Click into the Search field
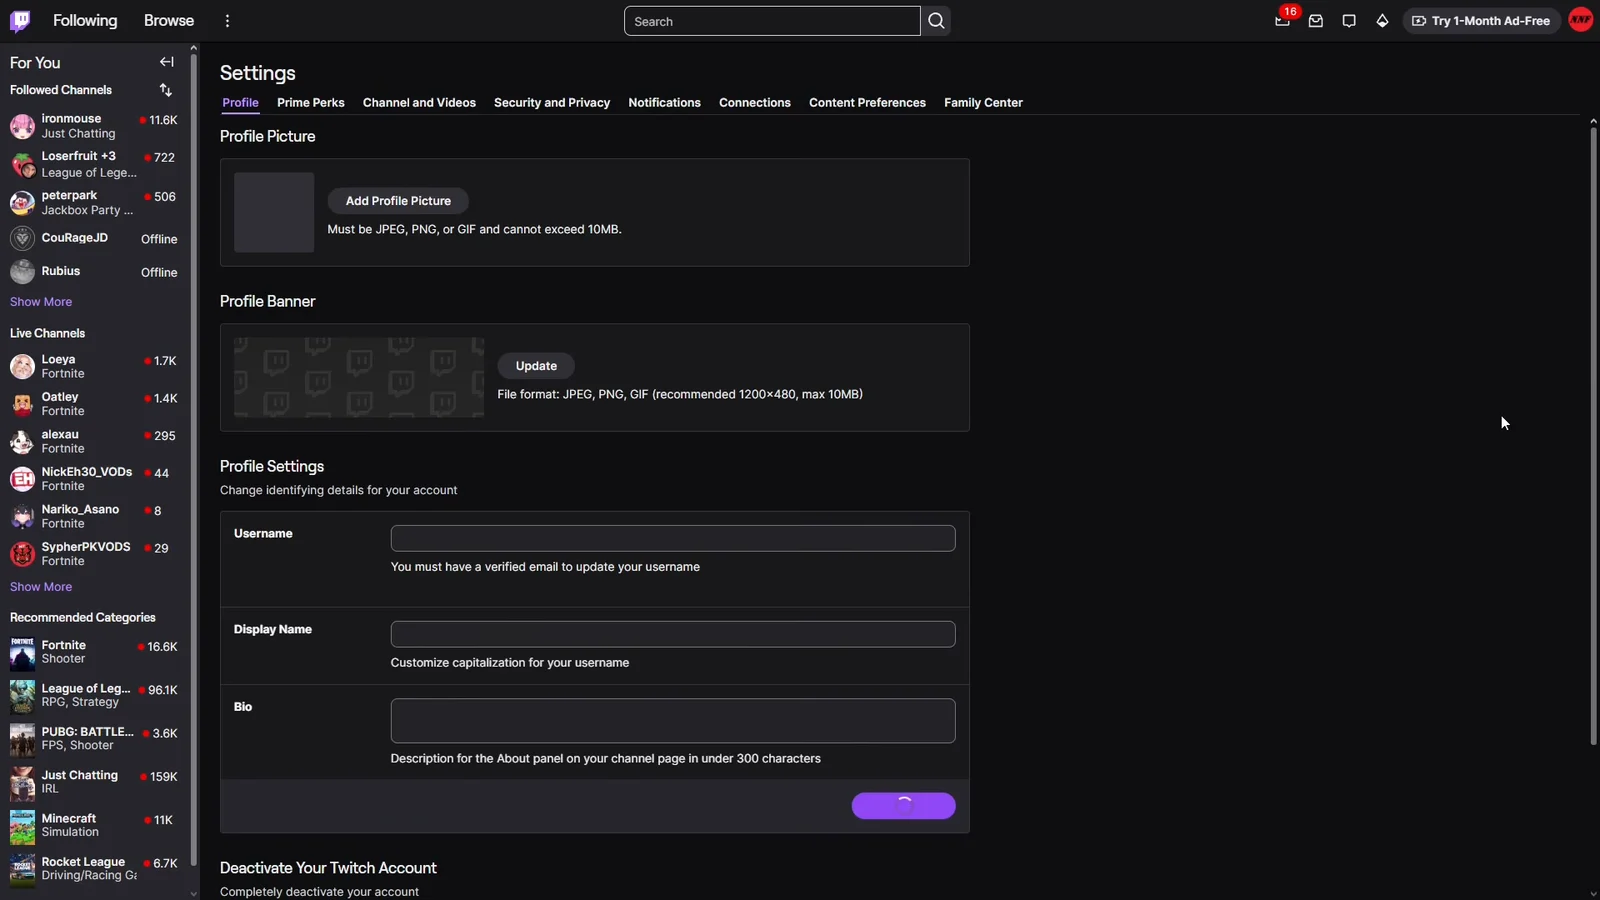 pos(772,21)
